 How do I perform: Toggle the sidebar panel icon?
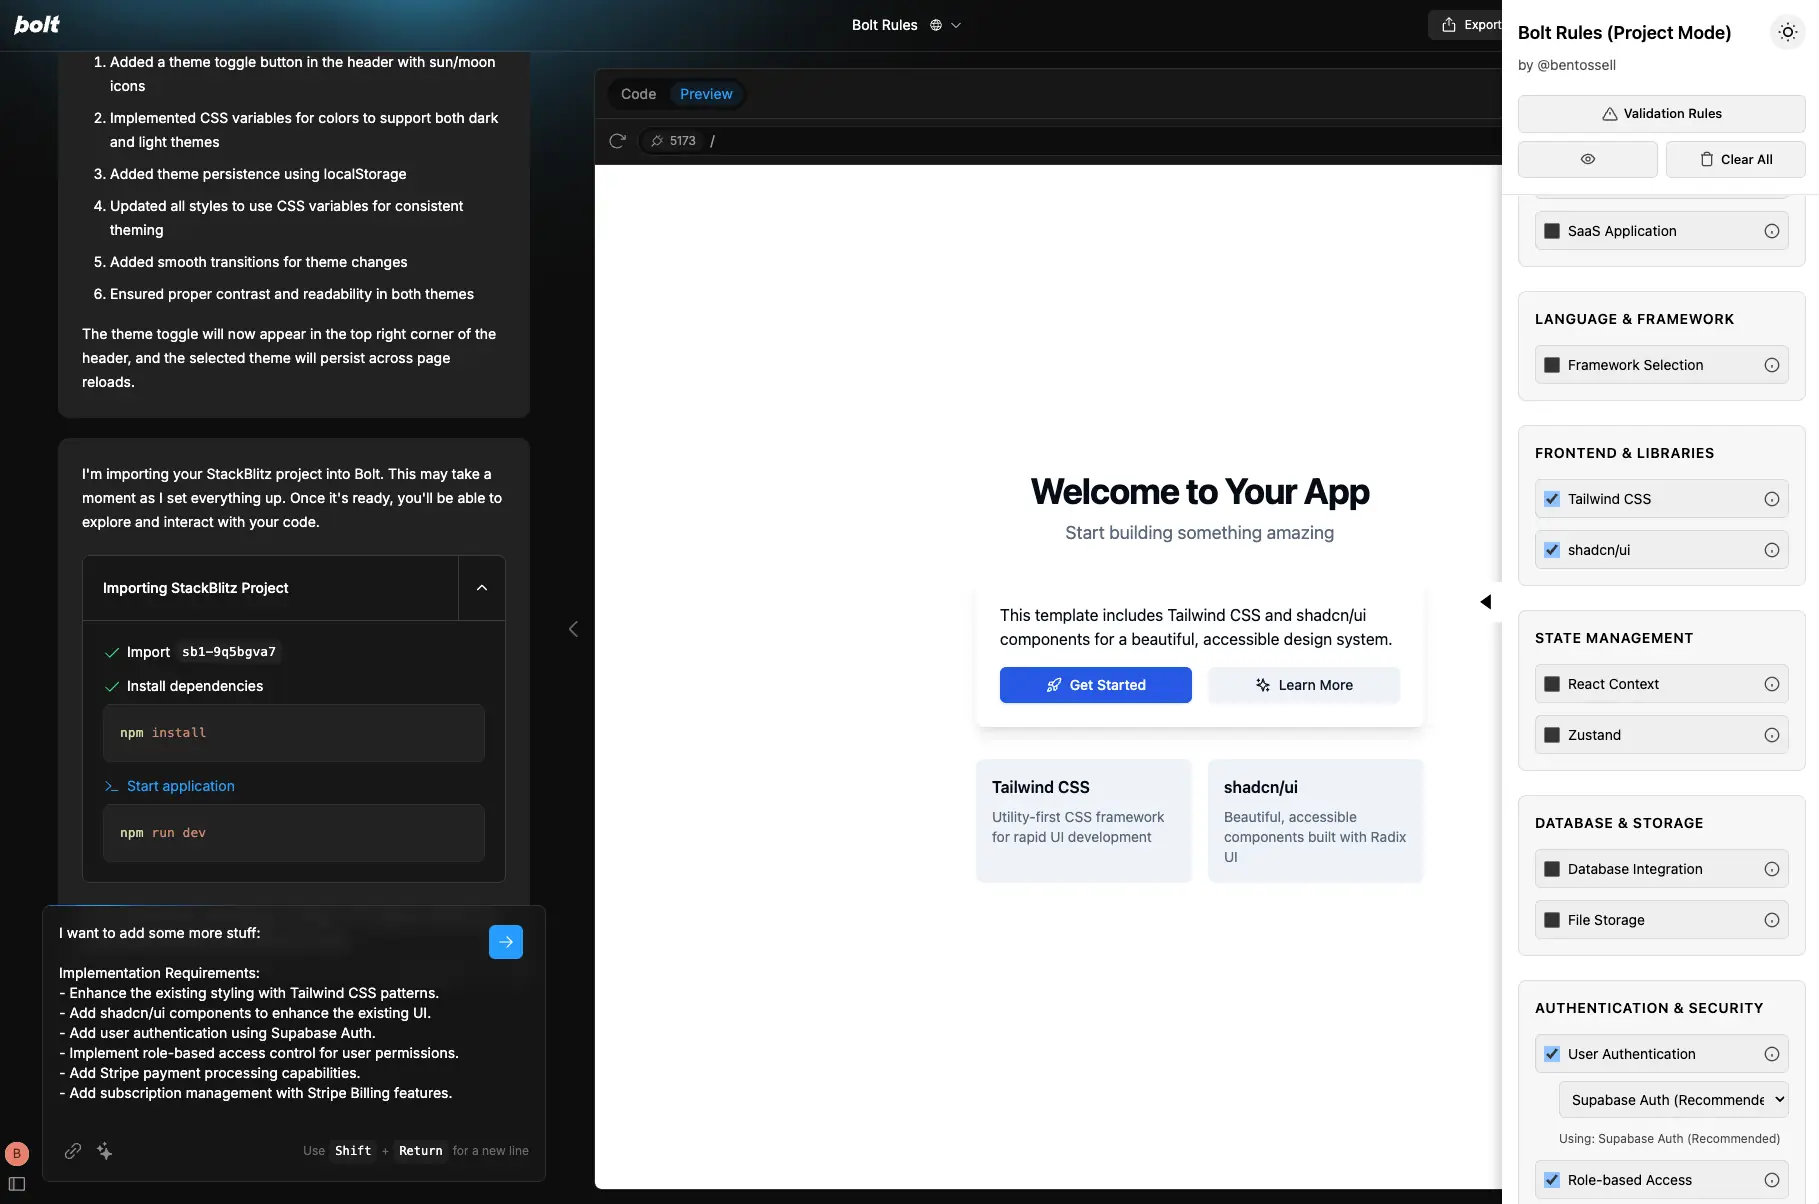tap(17, 1185)
